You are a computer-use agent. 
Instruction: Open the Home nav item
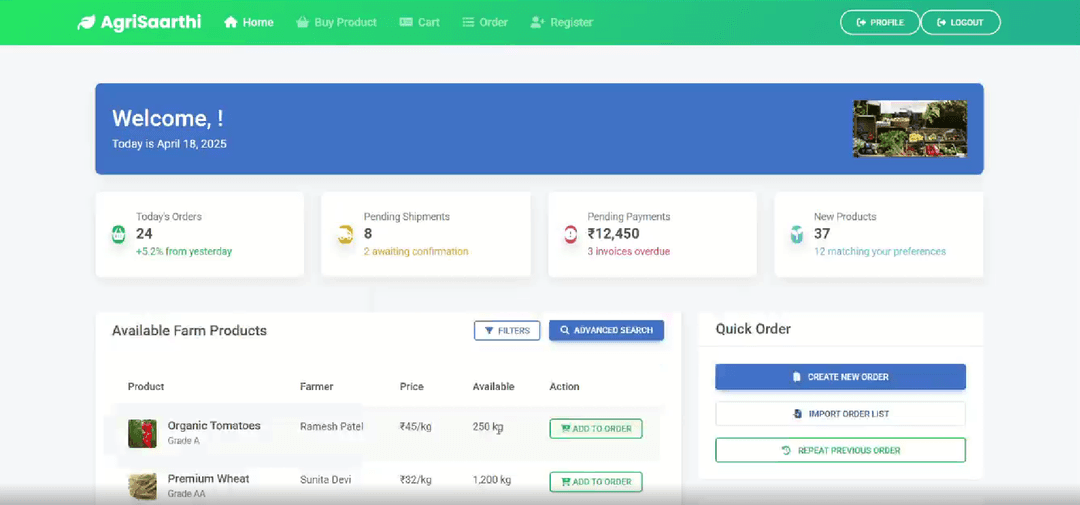(x=249, y=22)
